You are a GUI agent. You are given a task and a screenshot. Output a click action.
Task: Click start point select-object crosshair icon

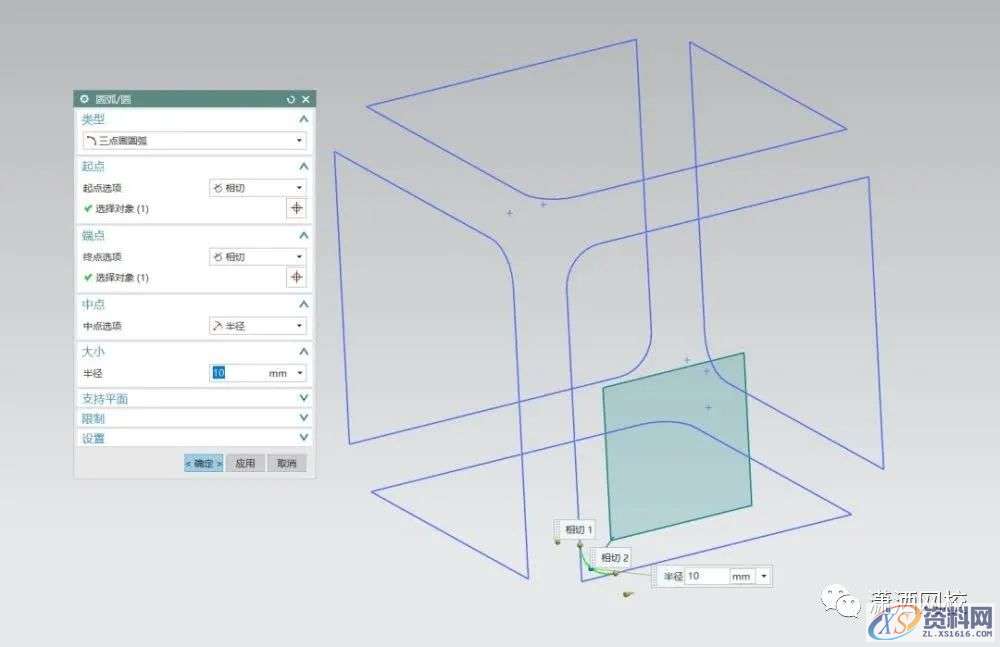(x=296, y=208)
